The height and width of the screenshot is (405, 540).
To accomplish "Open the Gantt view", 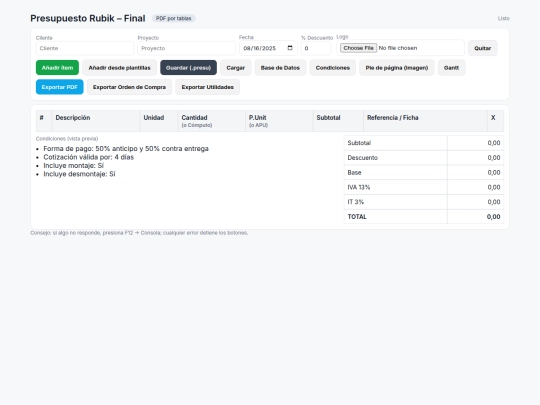I will (x=451, y=68).
